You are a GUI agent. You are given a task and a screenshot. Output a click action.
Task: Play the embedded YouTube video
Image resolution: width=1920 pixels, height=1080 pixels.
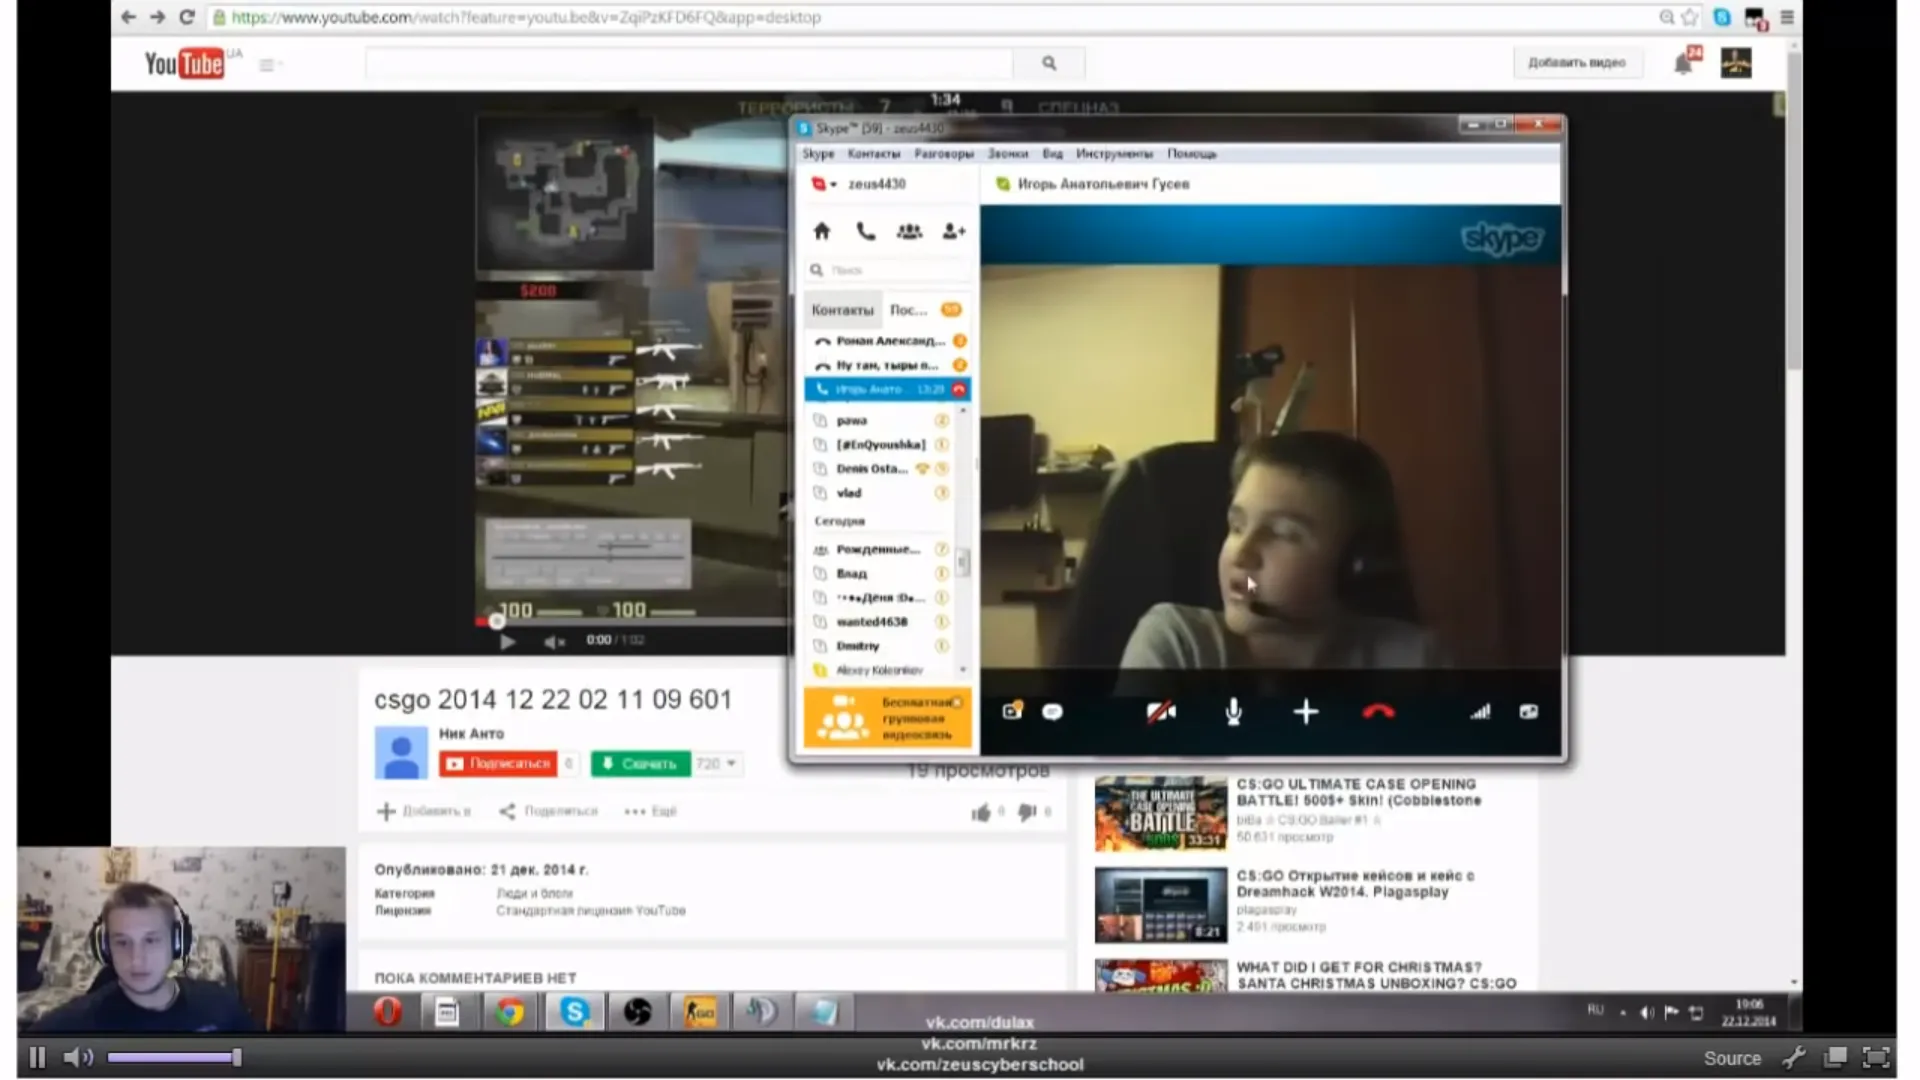point(507,642)
